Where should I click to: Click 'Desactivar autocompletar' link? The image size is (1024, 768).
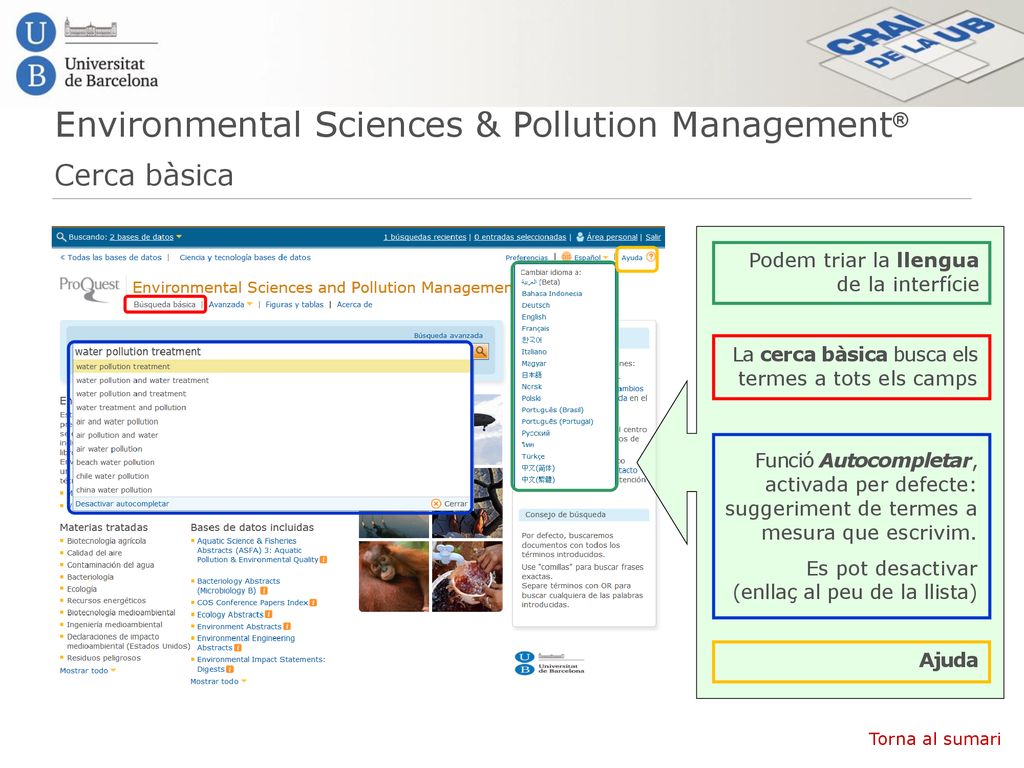(122, 504)
